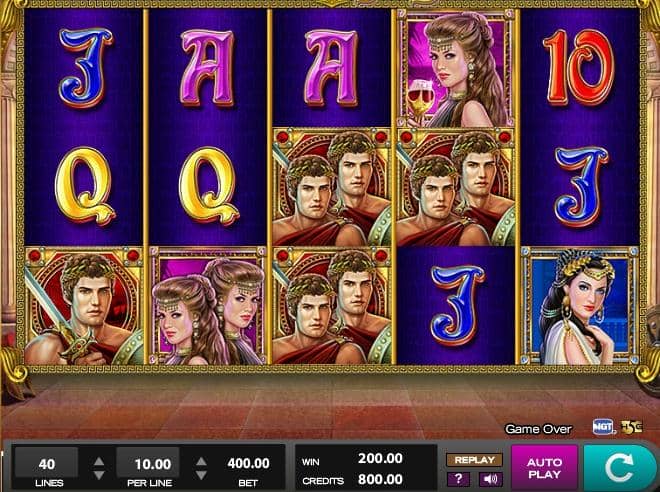Screen dimensions: 660x492
Task: Increase the number of lines with up arrow
Action: pyautogui.click(x=99, y=462)
